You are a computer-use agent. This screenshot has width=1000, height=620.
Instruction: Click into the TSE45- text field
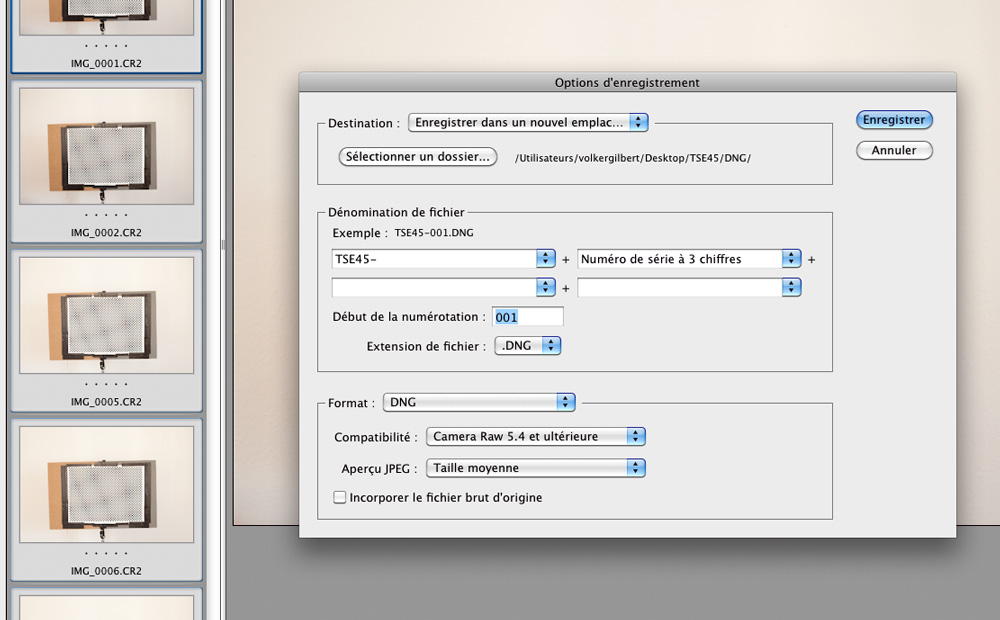[434, 258]
